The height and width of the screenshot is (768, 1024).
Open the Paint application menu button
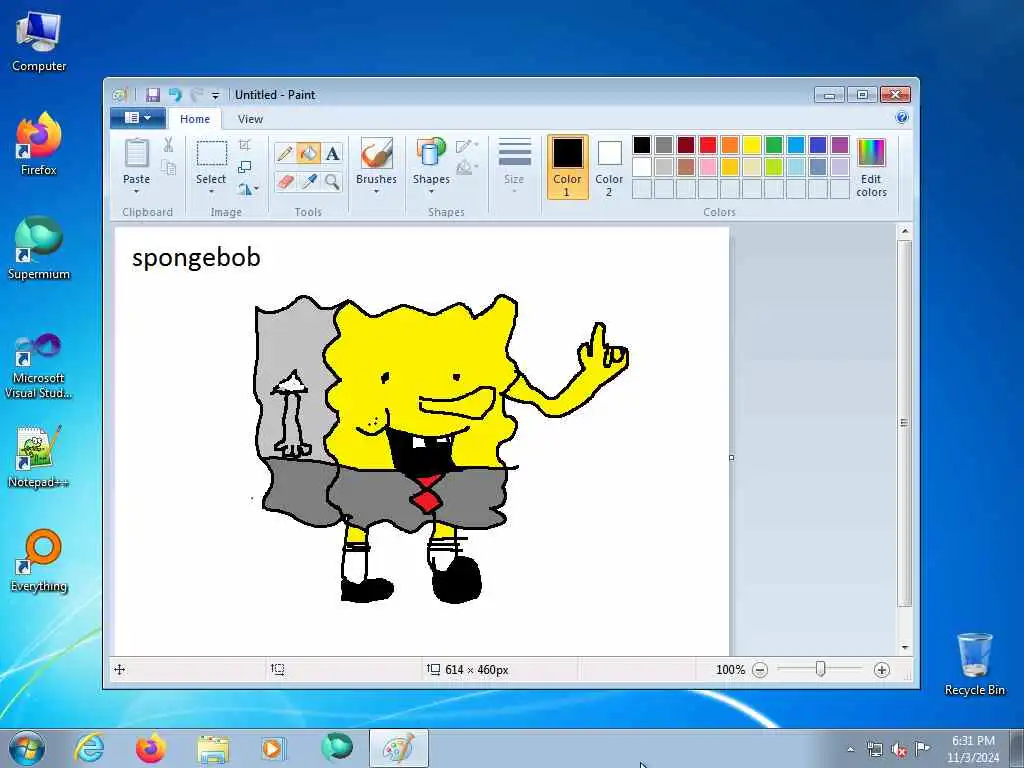(x=138, y=118)
